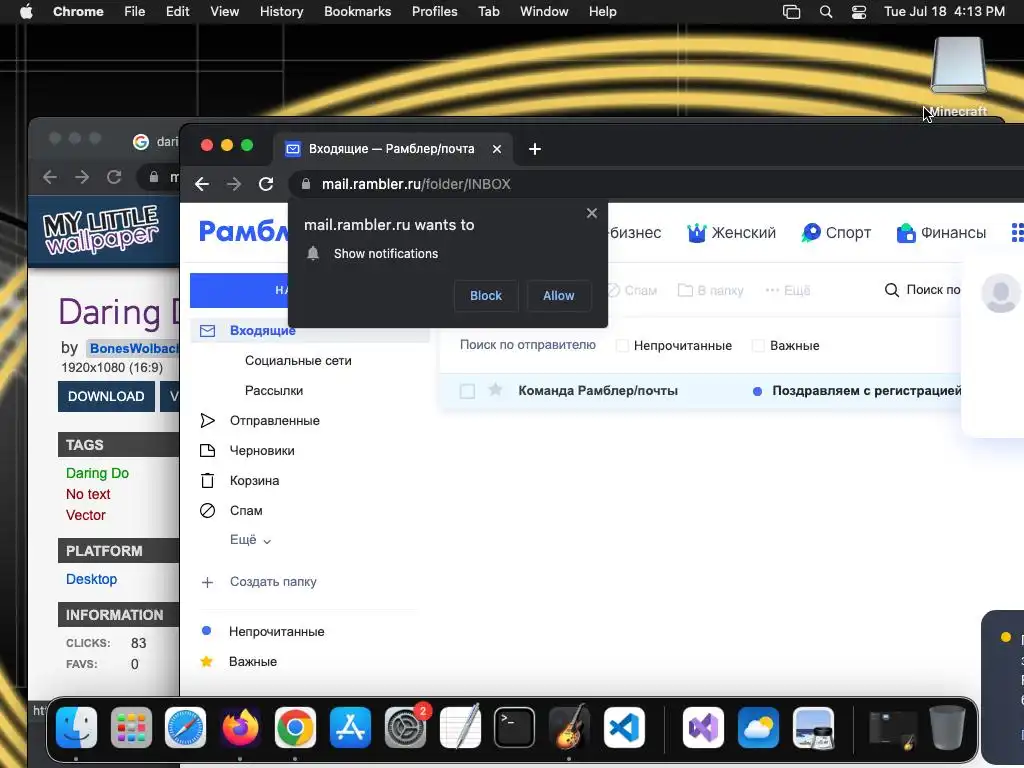
Task: Expand the Ещё folder list
Action: click(250, 540)
